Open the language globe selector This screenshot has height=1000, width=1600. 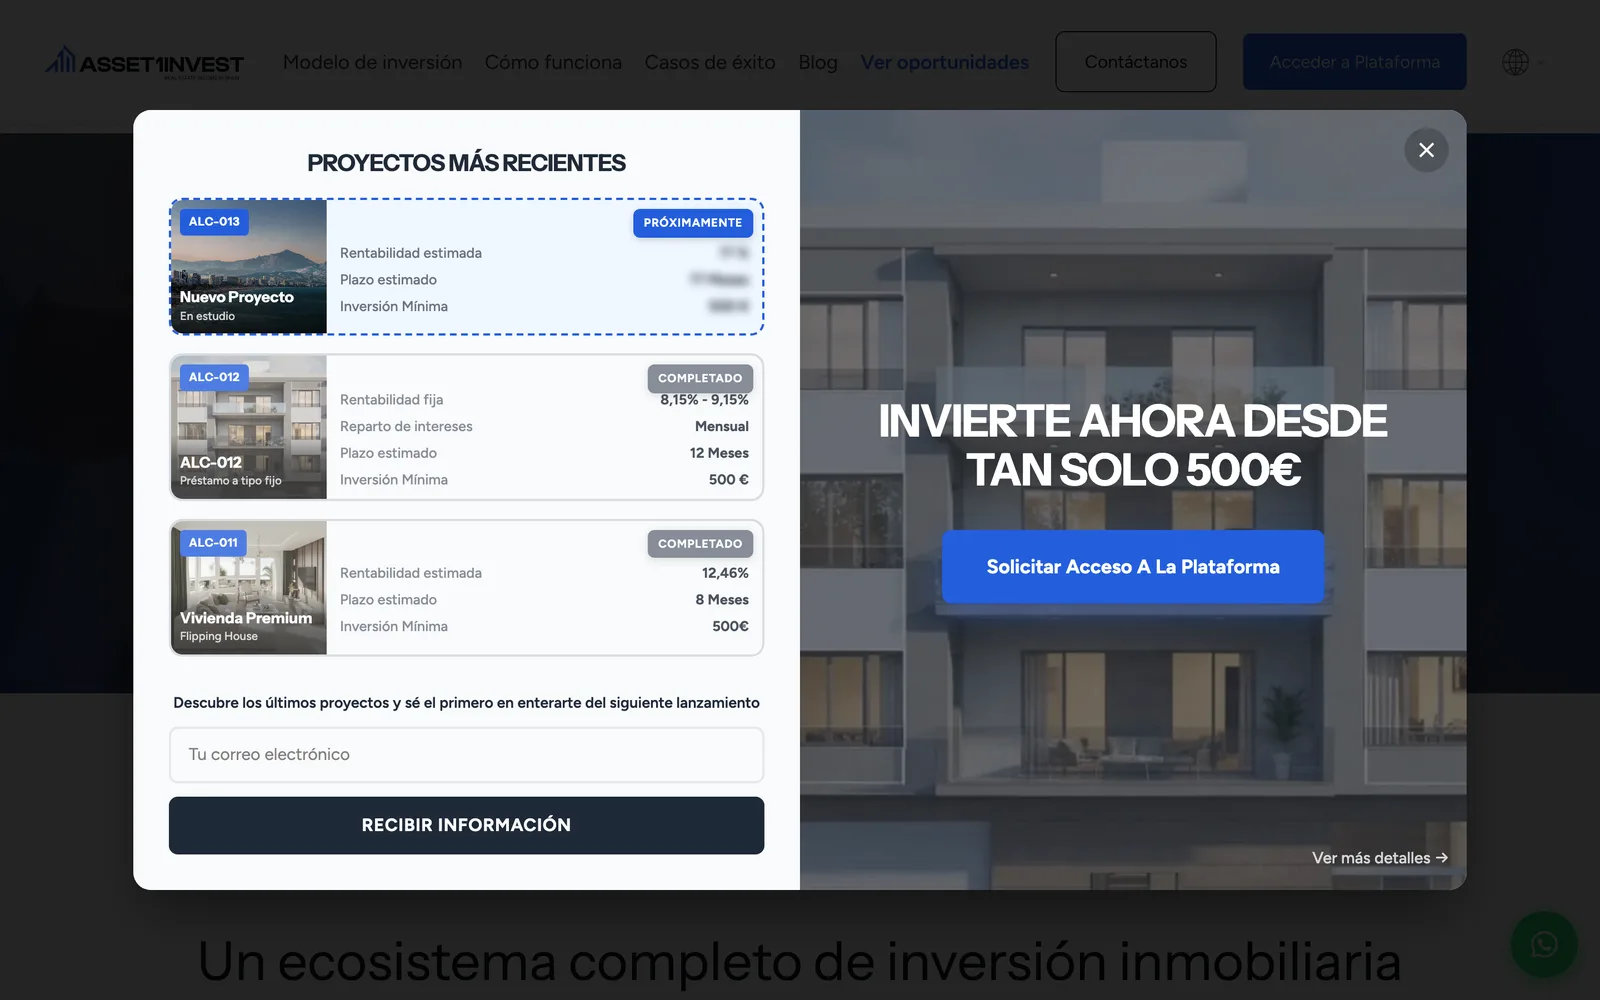pos(1516,62)
